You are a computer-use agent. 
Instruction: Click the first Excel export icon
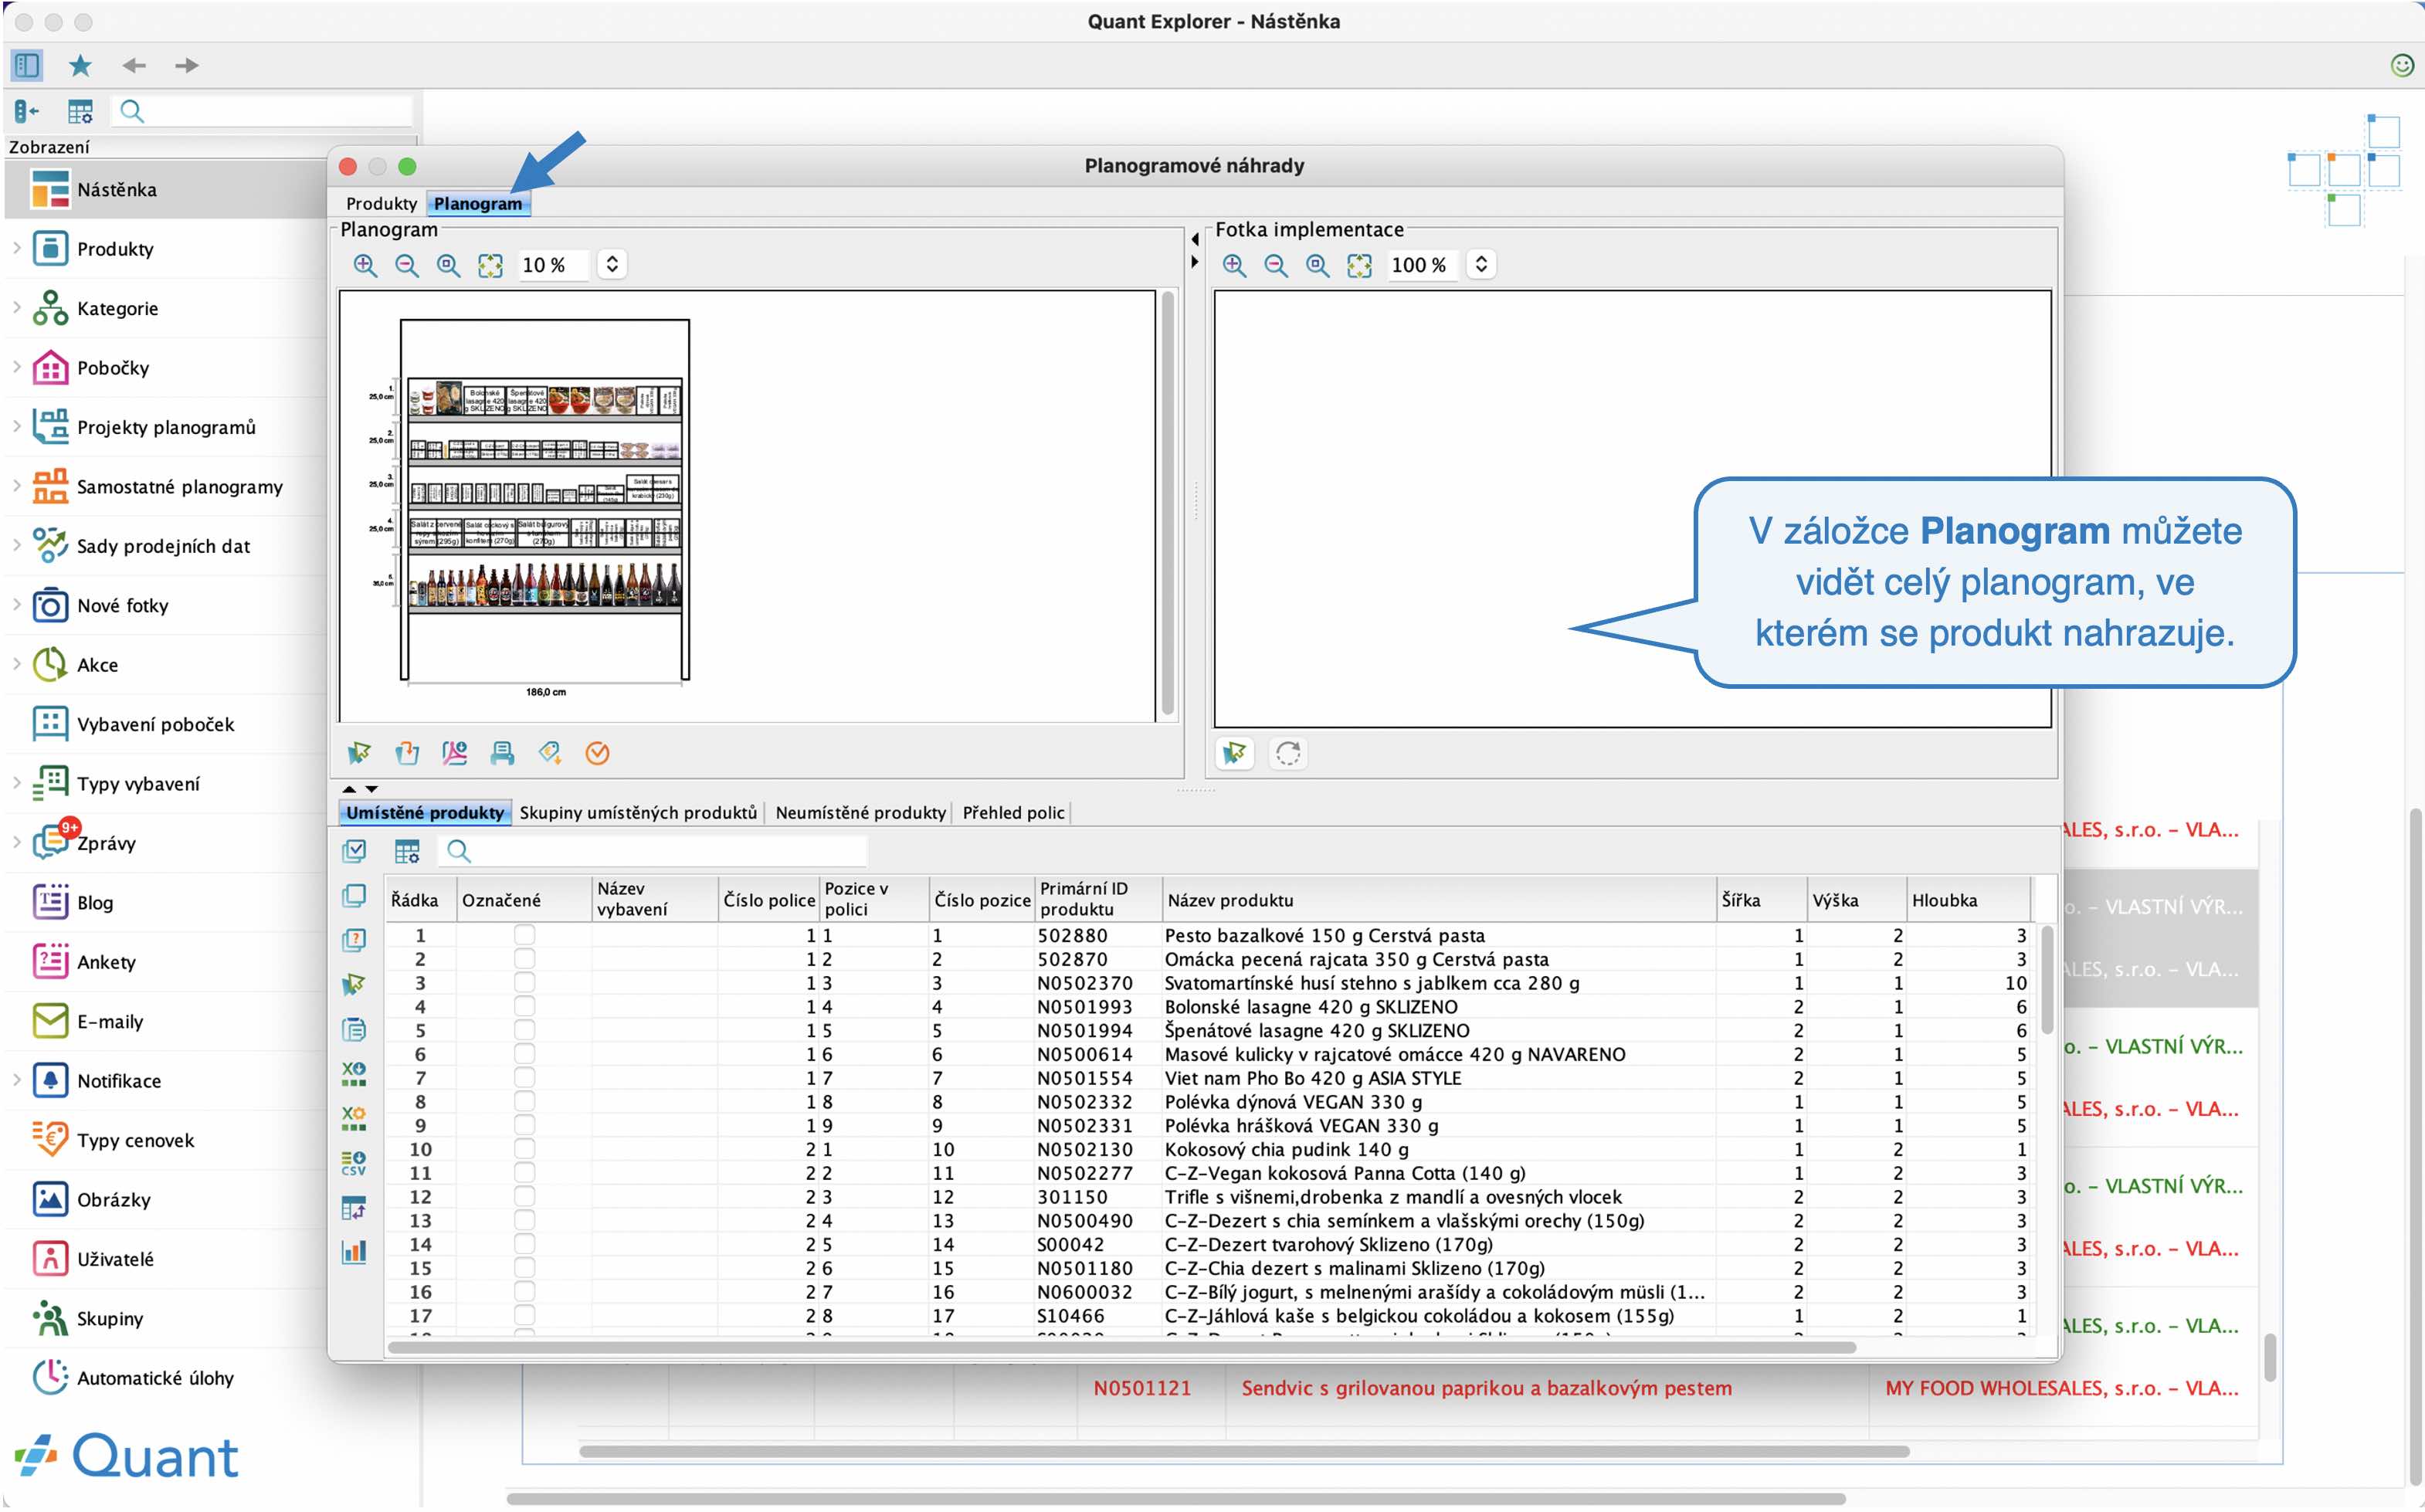354,1074
